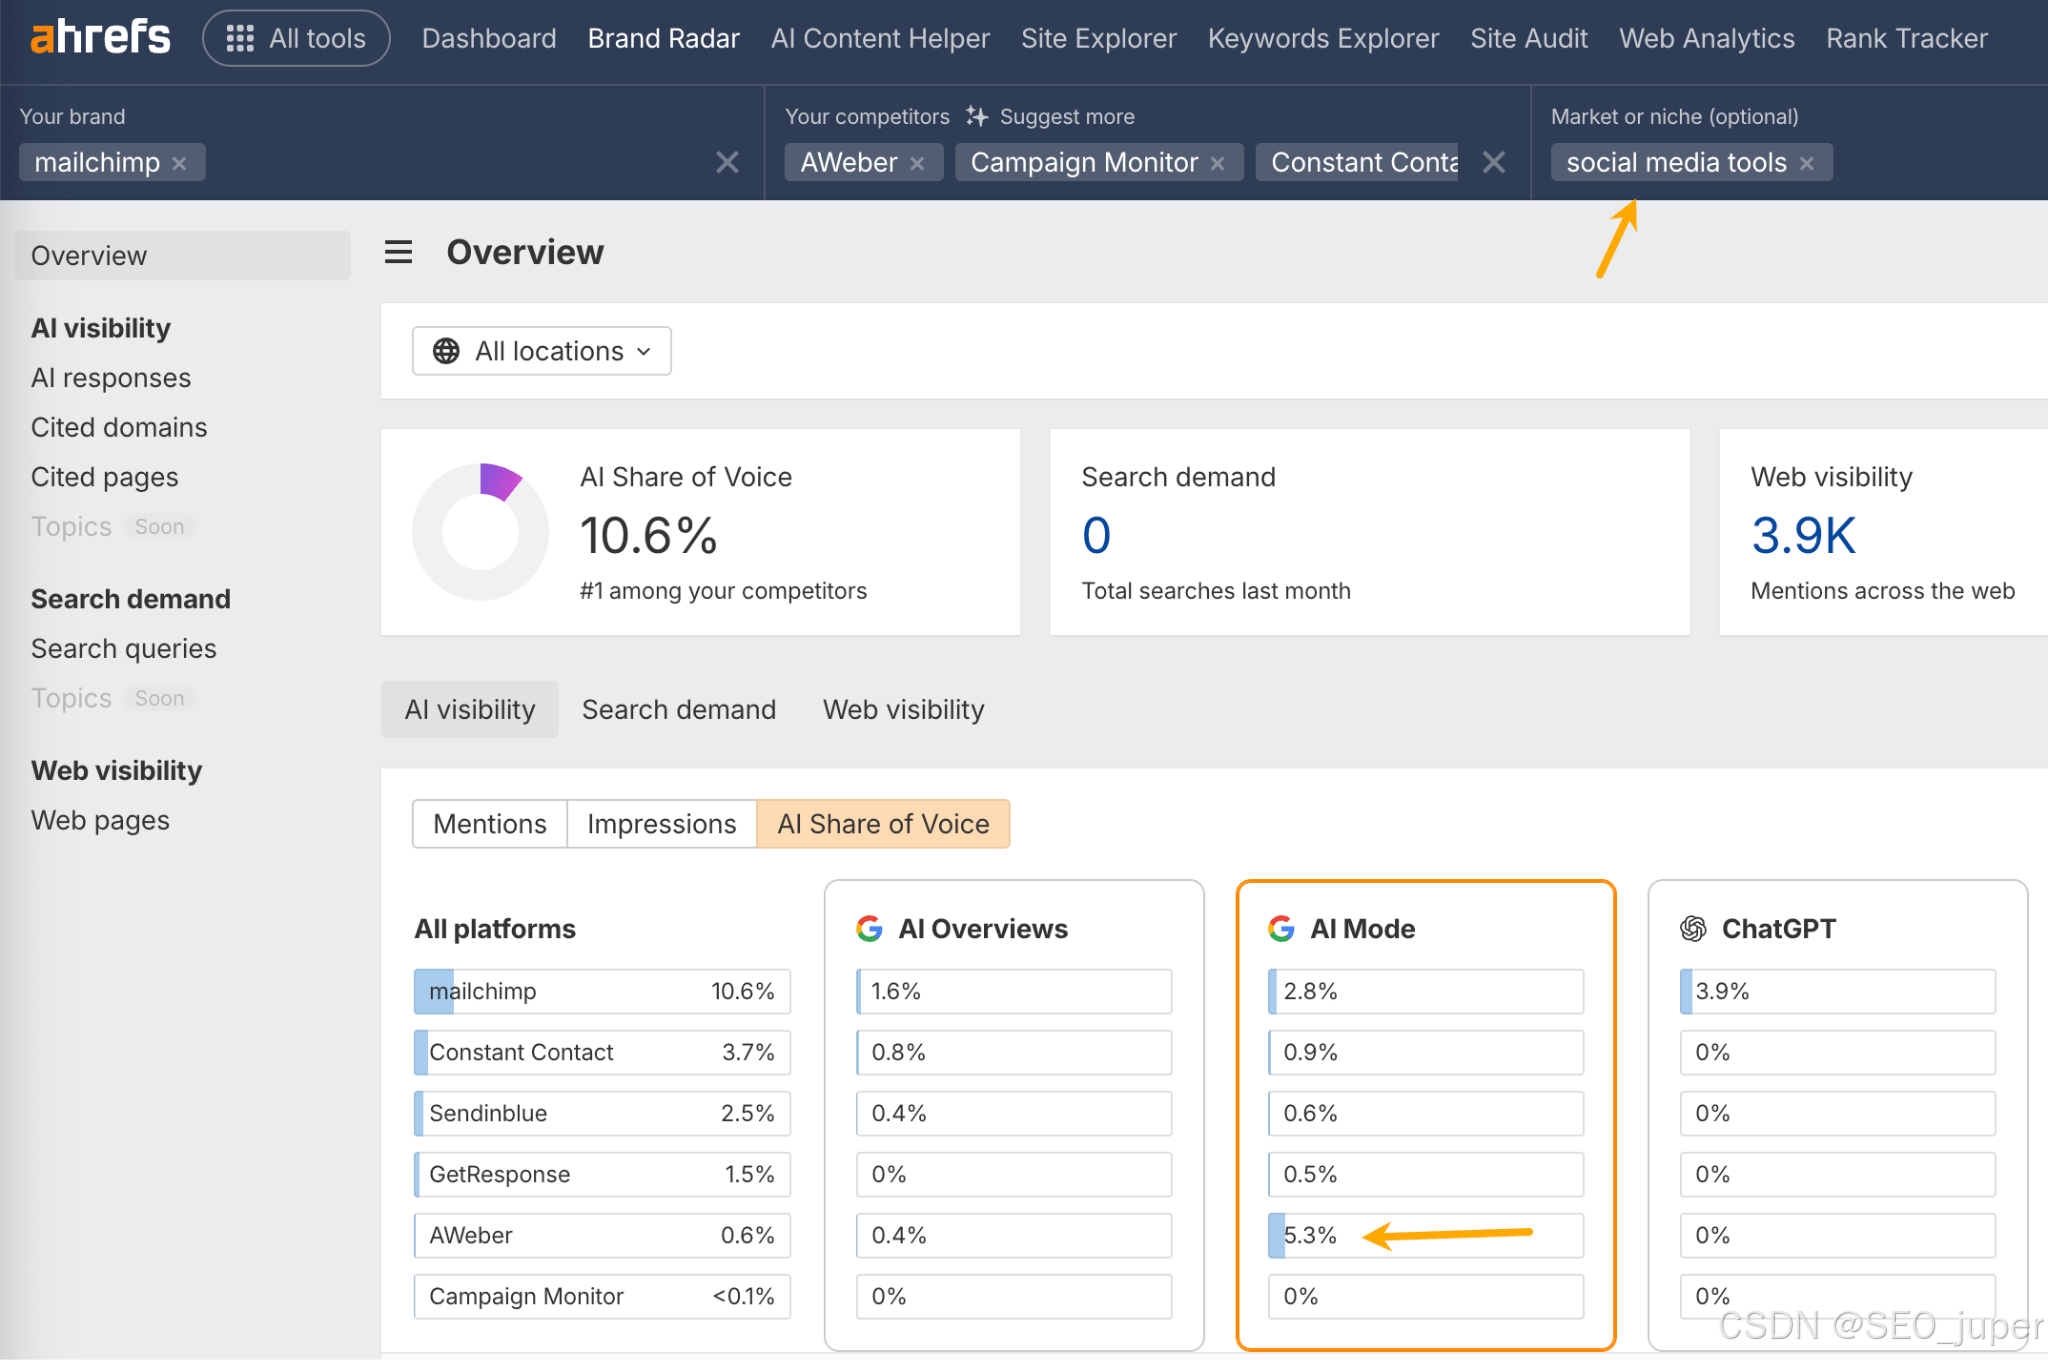This screenshot has height=1360, width=2048.
Task: Click the AI Overviews Google icon
Action: (x=869, y=929)
